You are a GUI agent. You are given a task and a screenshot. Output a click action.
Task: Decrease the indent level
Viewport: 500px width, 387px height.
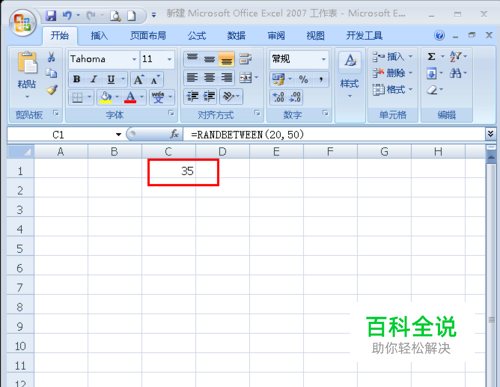pyautogui.click(x=192, y=97)
